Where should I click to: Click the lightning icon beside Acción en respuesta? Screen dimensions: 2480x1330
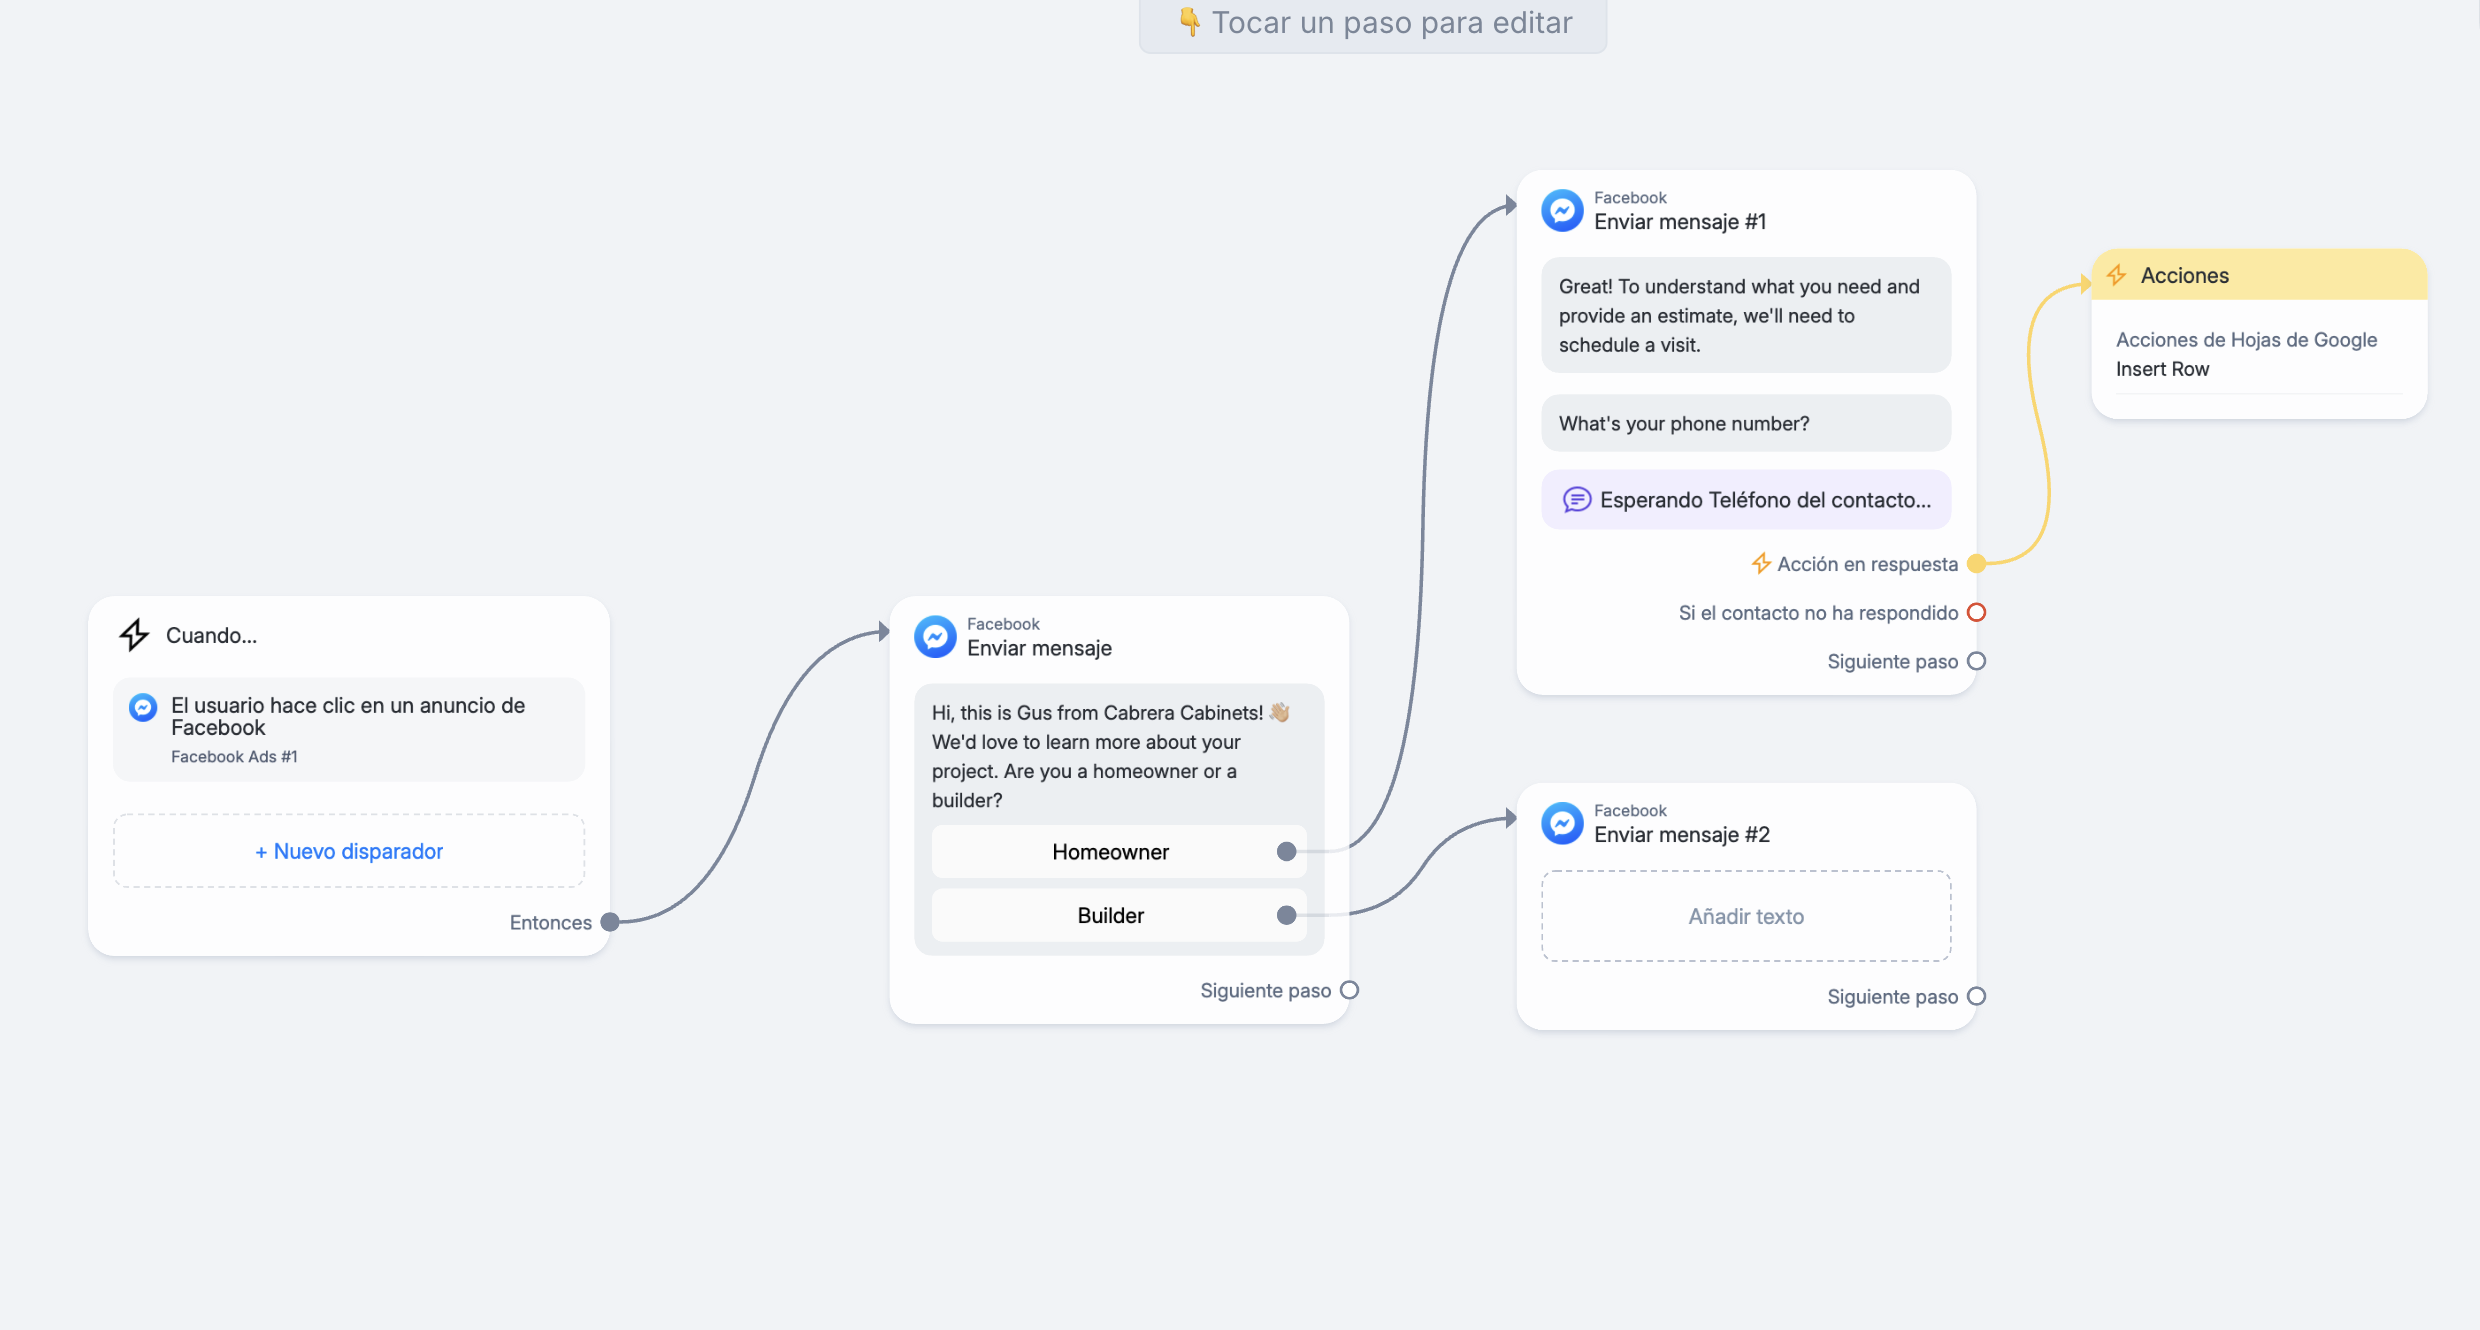coord(1761,564)
